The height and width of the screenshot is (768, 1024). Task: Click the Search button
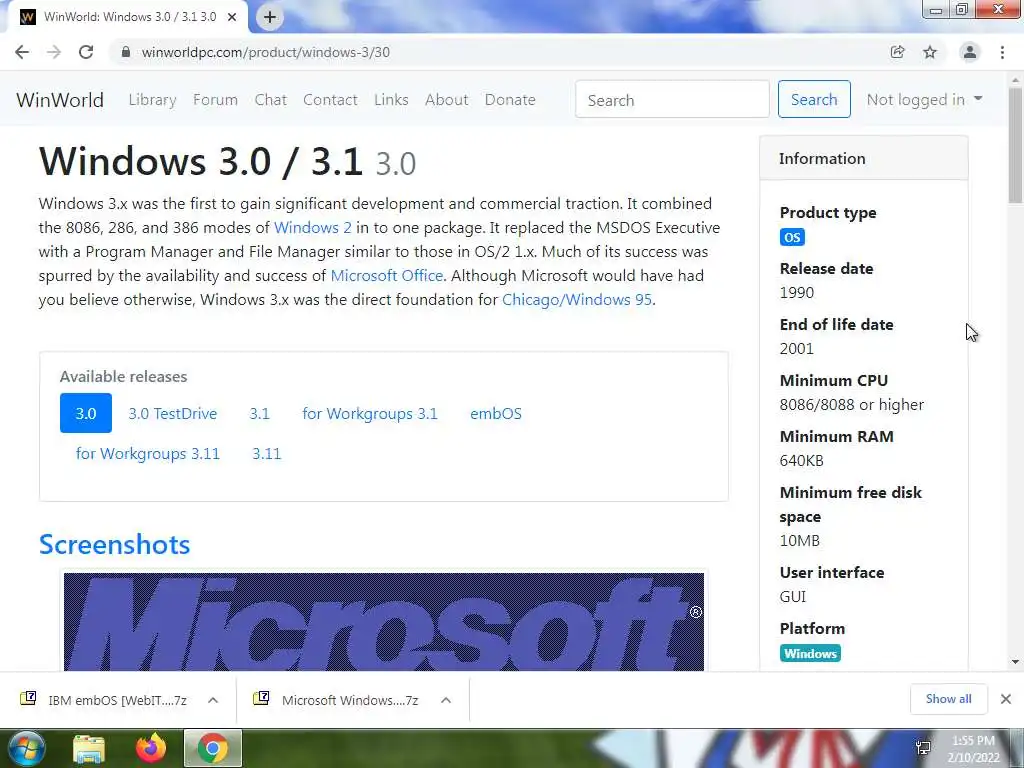click(814, 99)
